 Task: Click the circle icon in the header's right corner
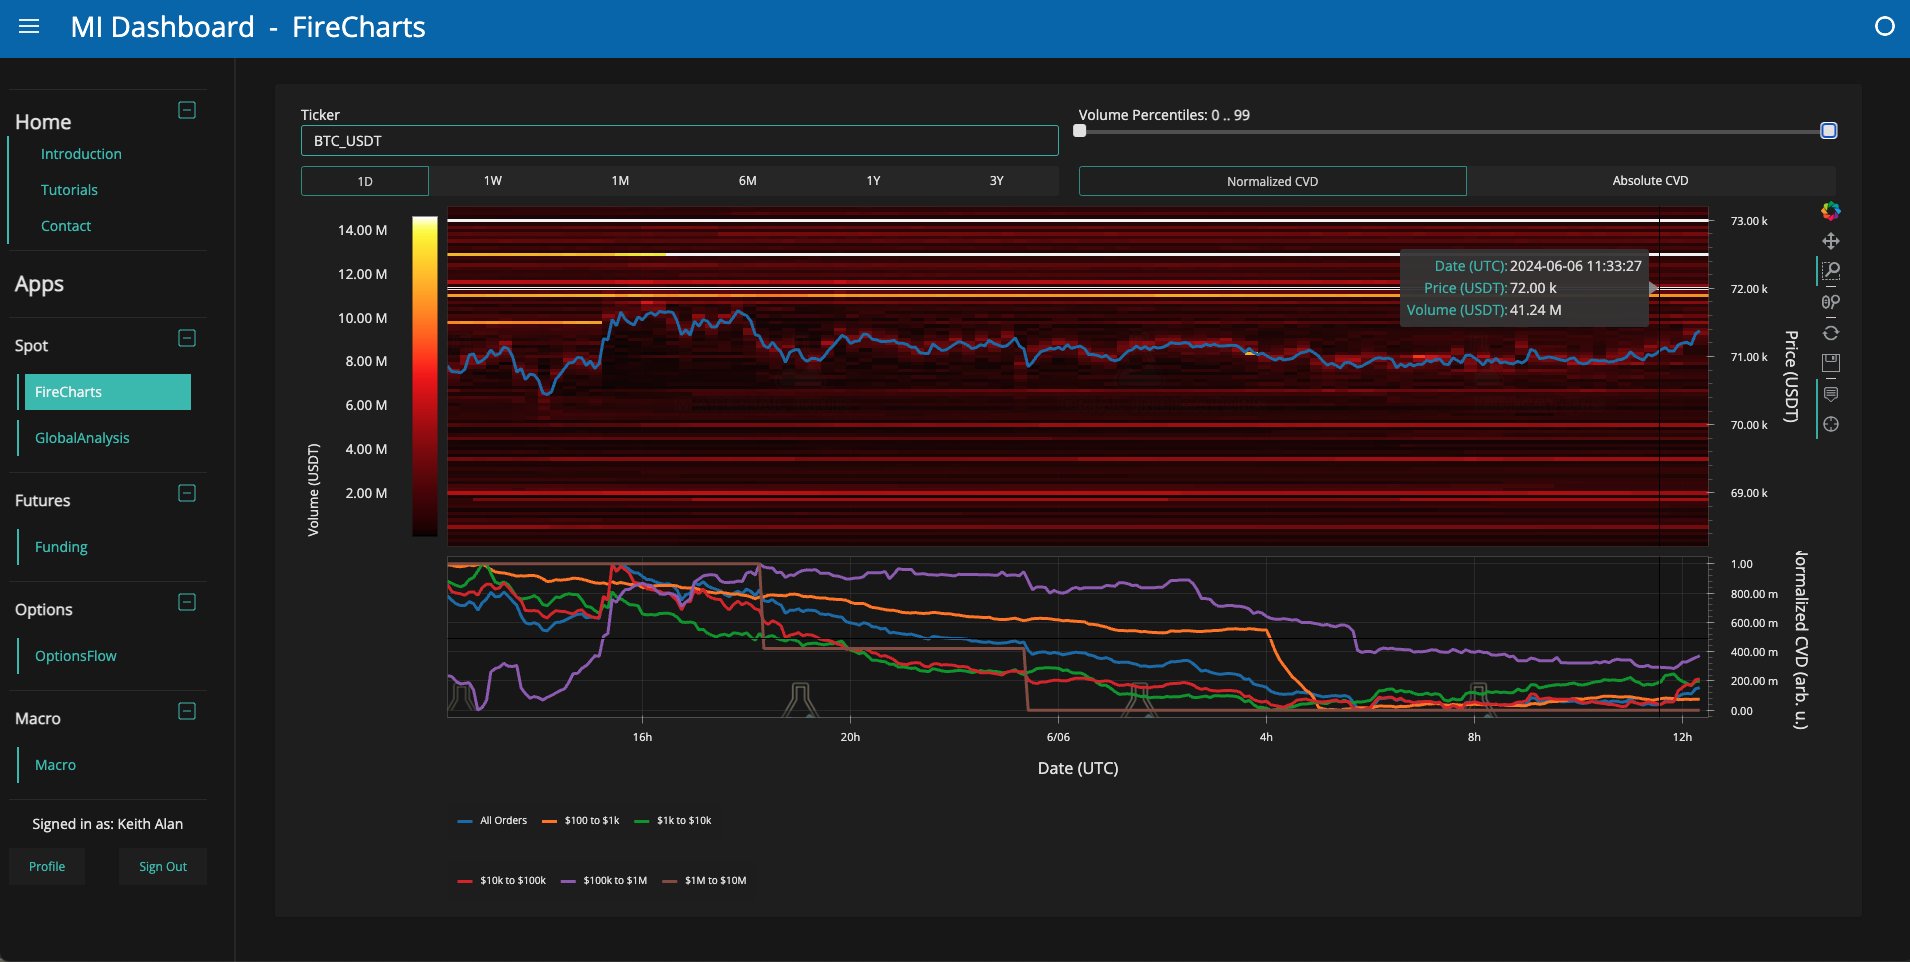pos(1884,27)
